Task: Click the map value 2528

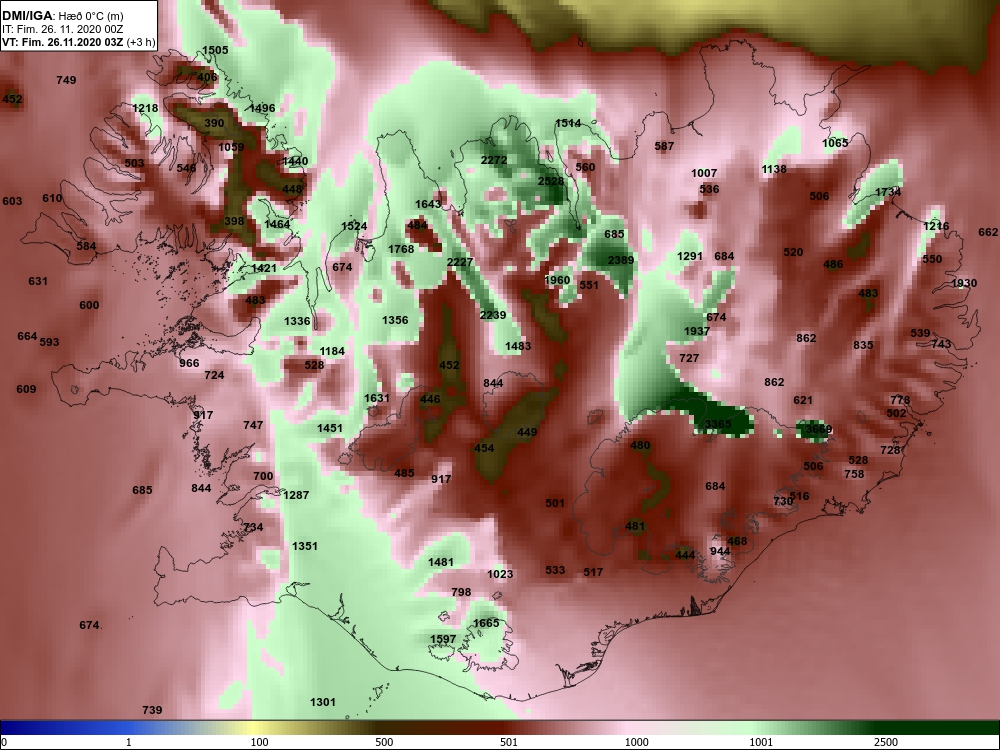Action: (x=551, y=181)
